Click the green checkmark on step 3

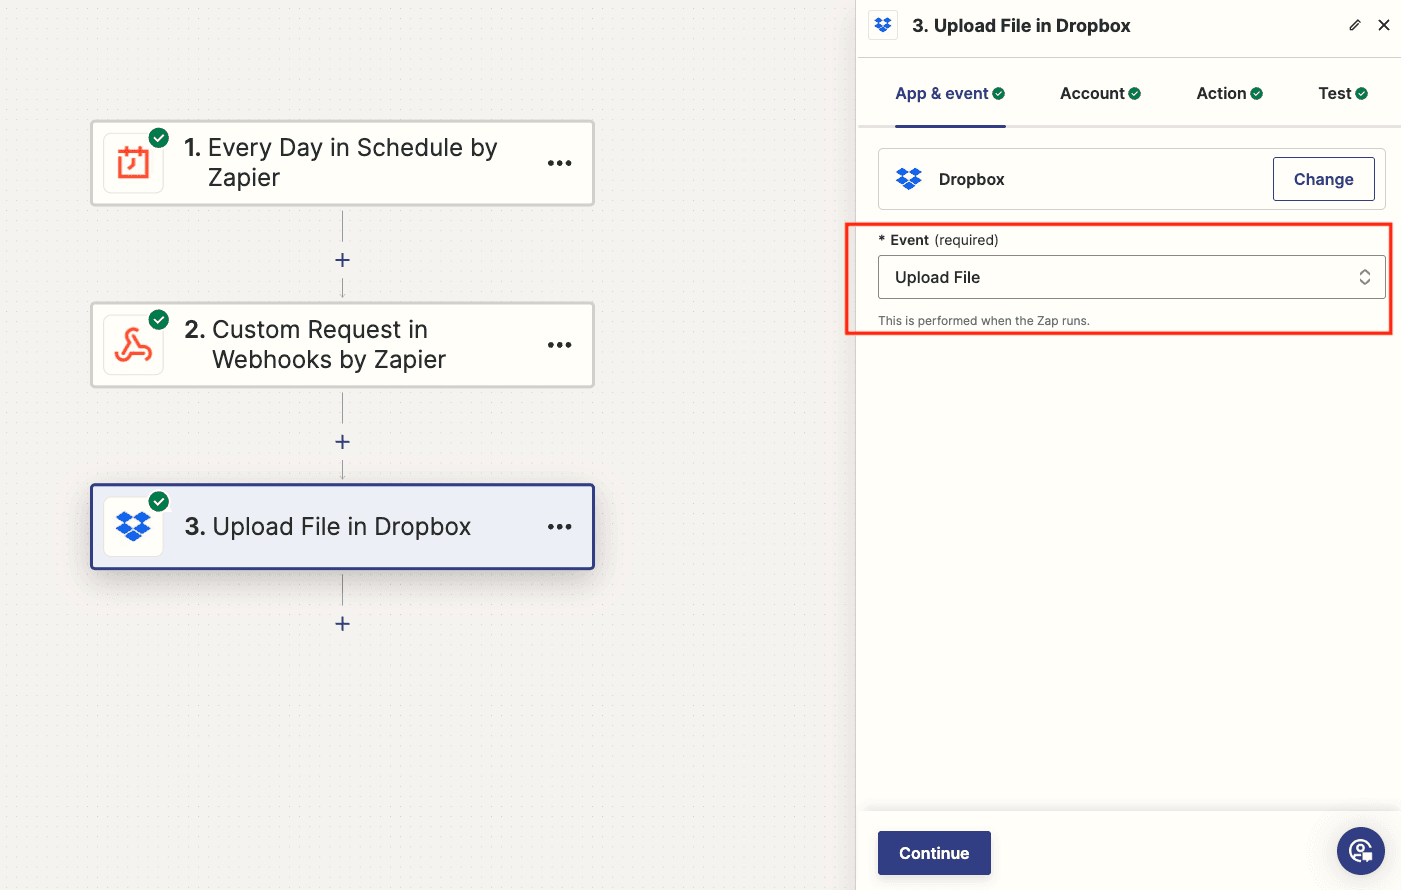[159, 502]
